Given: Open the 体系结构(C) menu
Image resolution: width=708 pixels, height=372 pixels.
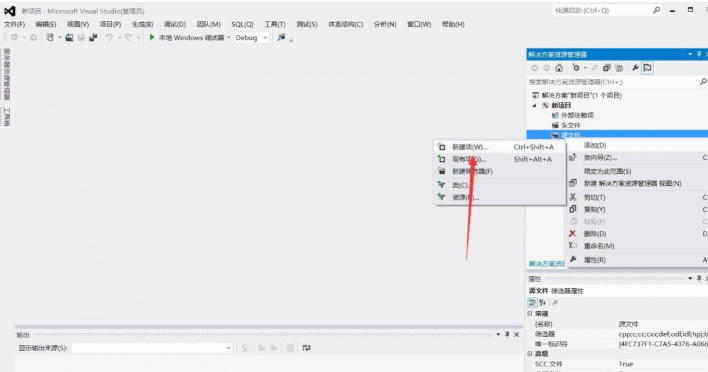Looking at the screenshot, I should (345, 24).
